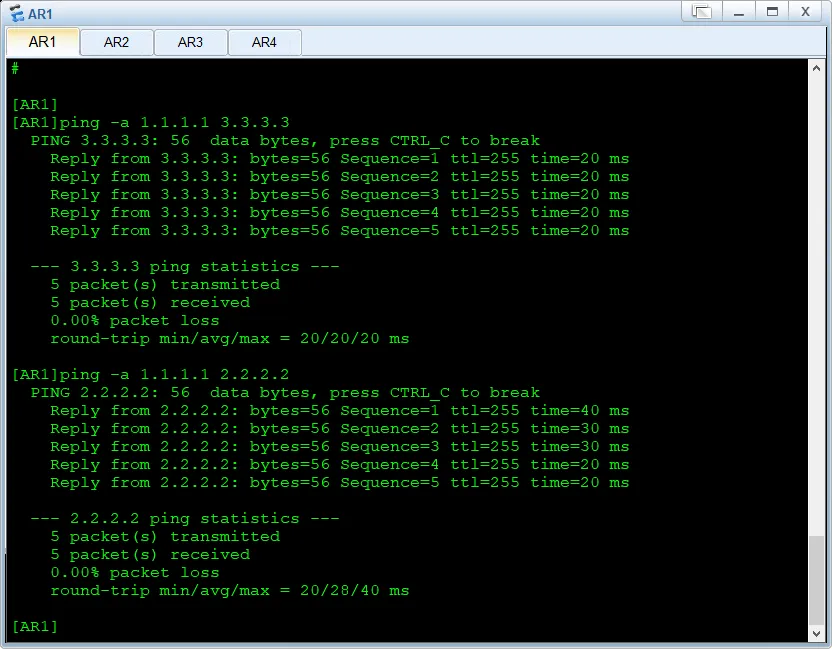Switch to the AR4 tab

[264, 42]
